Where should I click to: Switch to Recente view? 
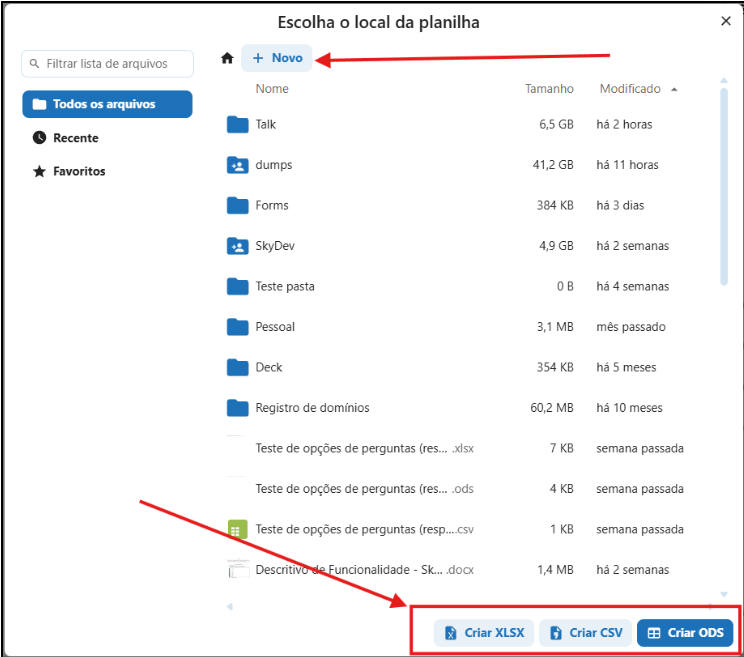click(x=76, y=138)
